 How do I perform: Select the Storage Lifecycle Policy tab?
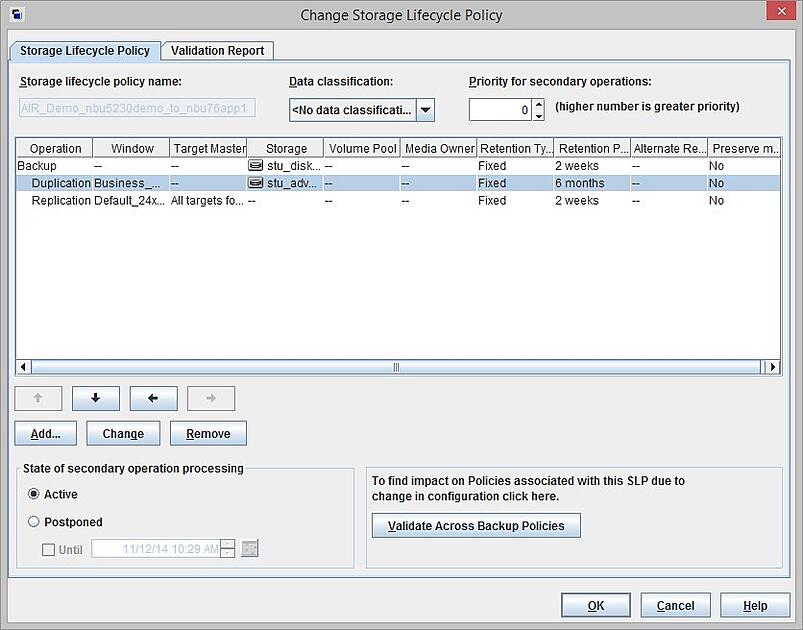(84, 50)
